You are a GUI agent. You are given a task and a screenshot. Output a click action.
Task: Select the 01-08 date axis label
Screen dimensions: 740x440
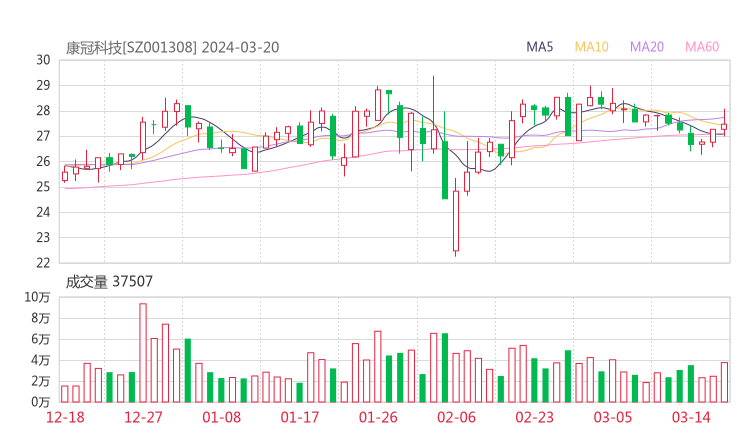[x=221, y=417]
